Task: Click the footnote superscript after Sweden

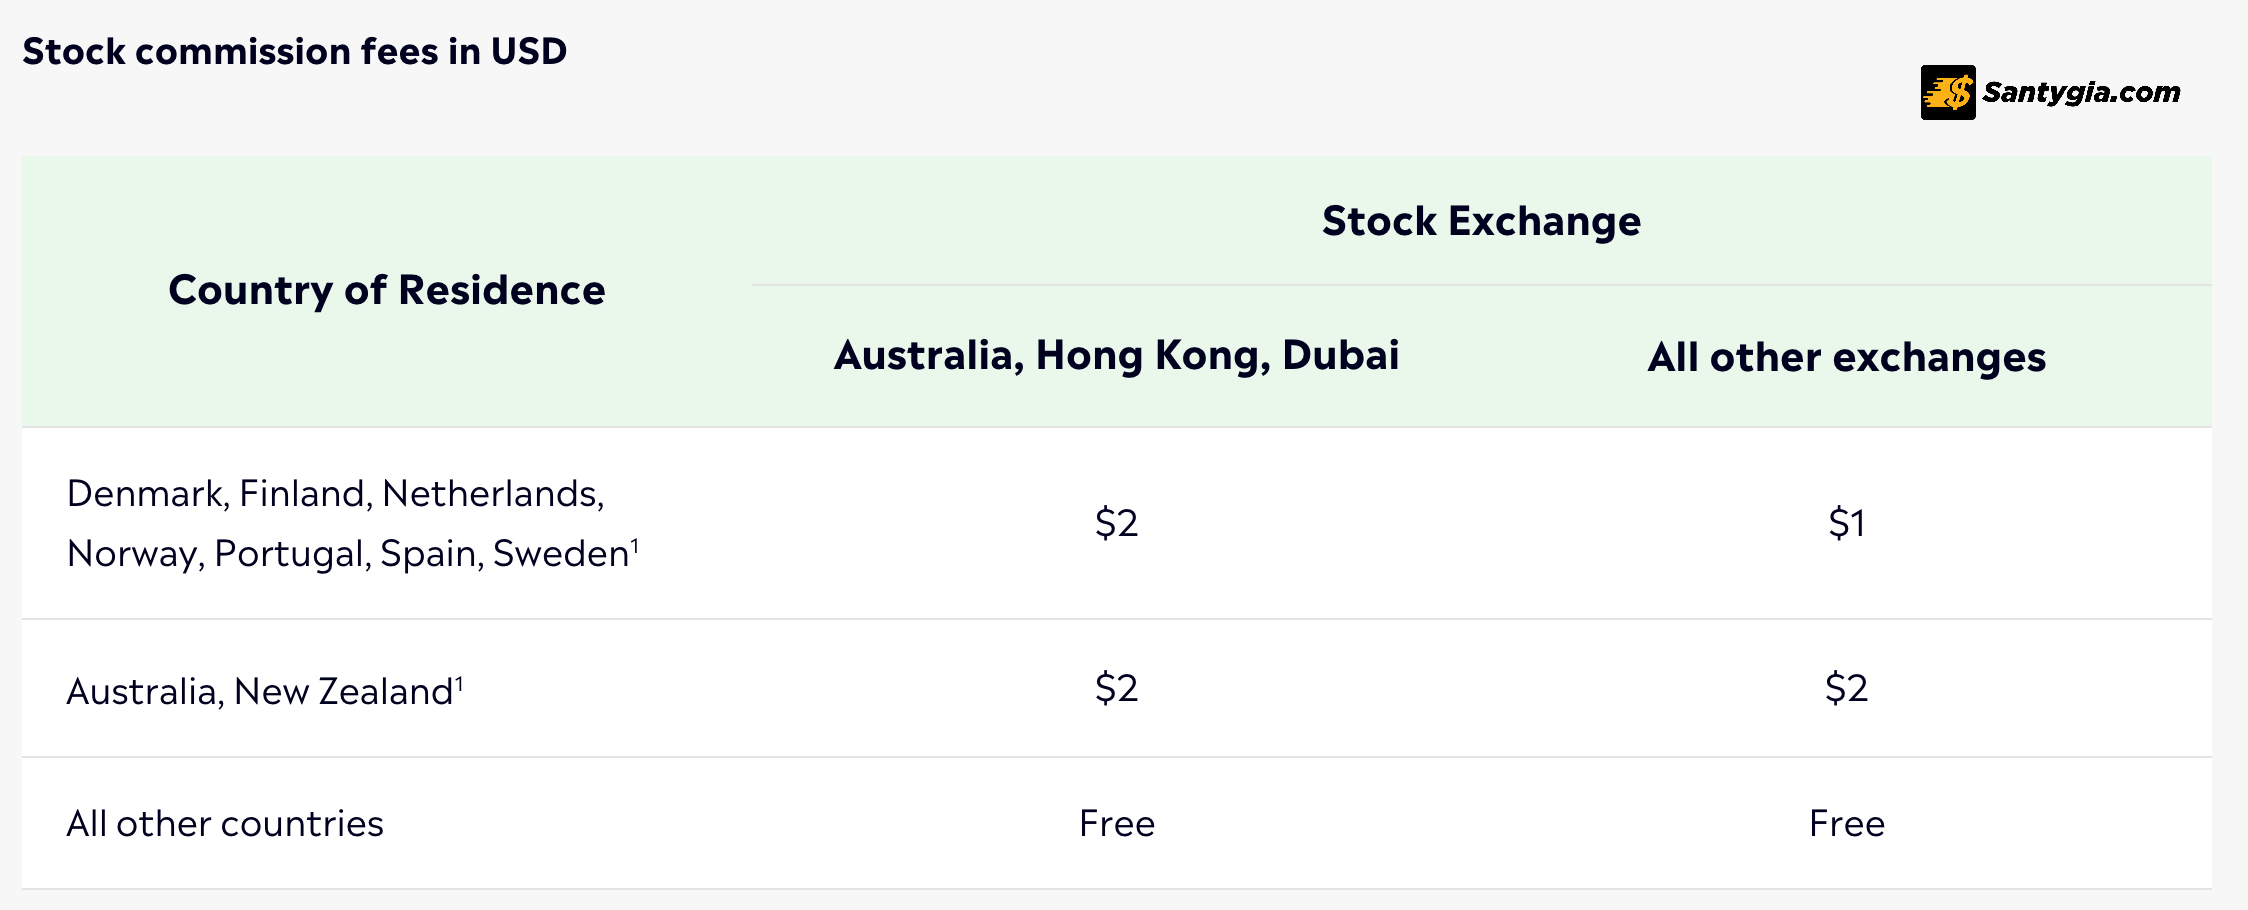Action: [x=635, y=544]
